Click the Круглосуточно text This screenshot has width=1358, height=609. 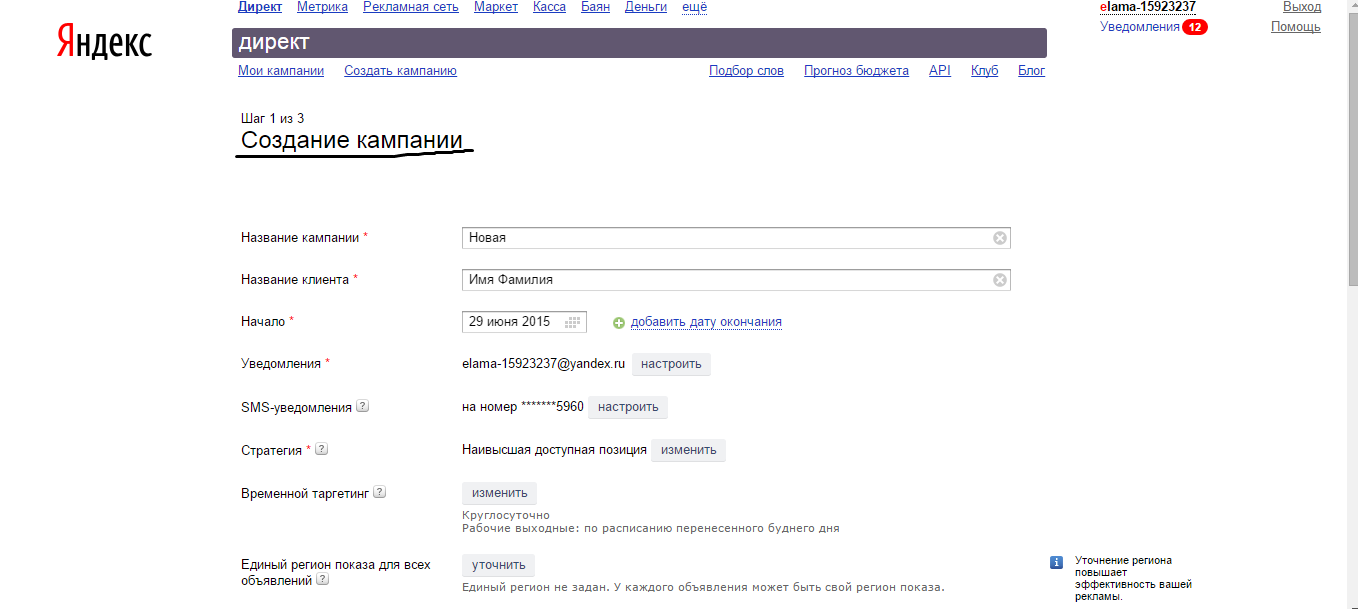(x=506, y=515)
